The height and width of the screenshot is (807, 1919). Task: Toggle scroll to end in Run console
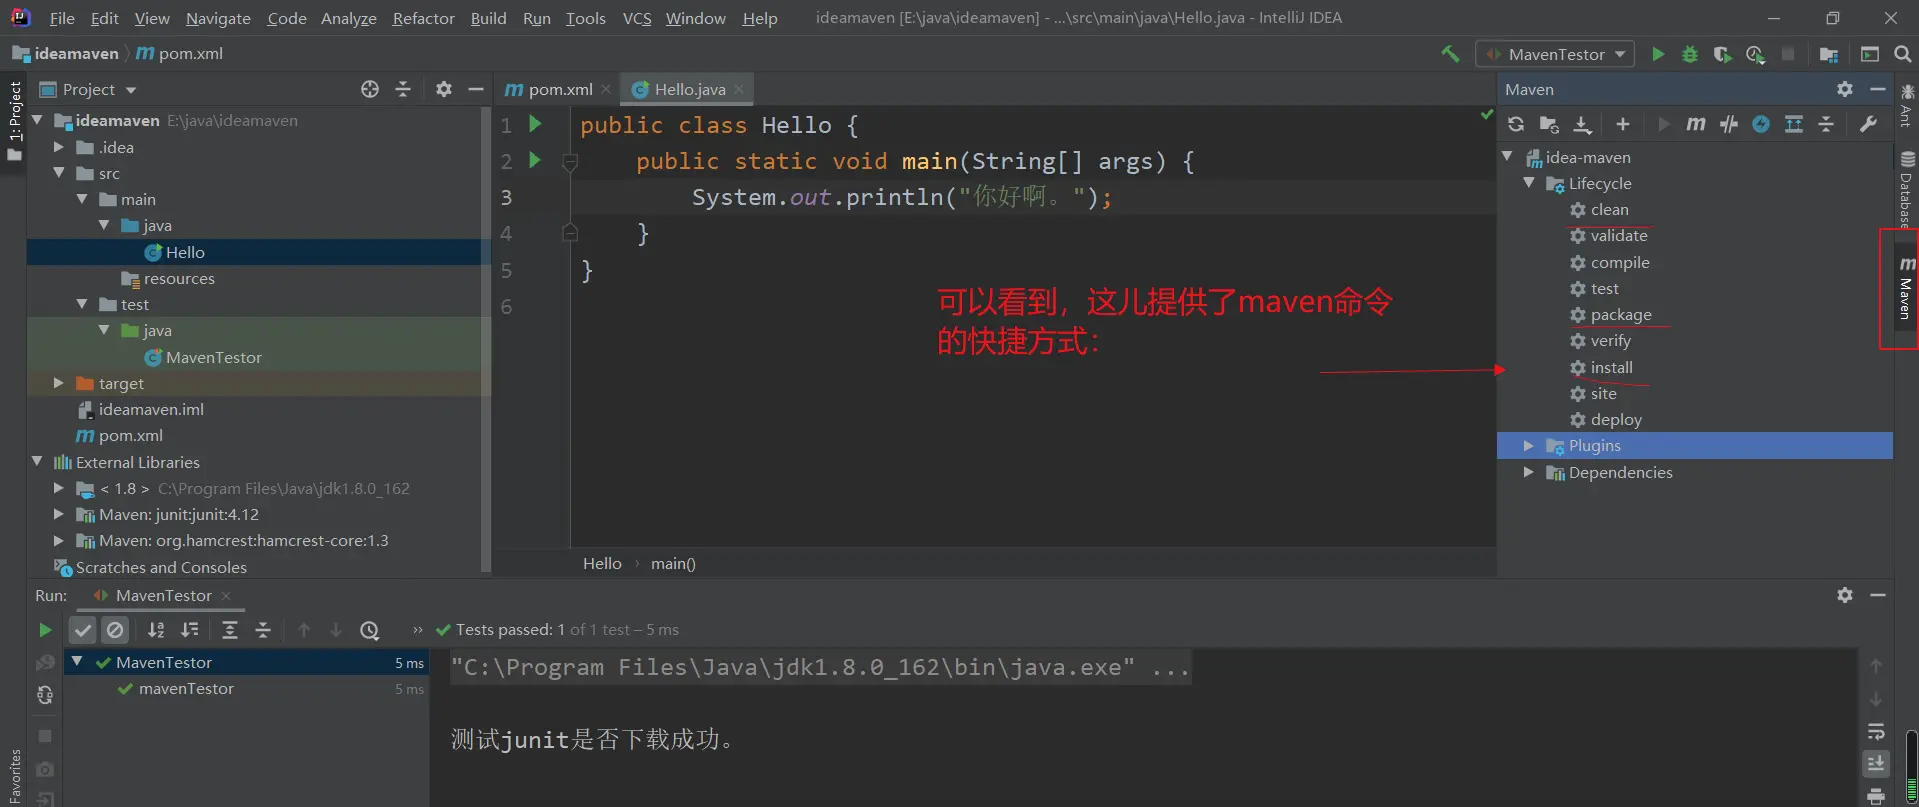pyautogui.click(x=1876, y=764)
